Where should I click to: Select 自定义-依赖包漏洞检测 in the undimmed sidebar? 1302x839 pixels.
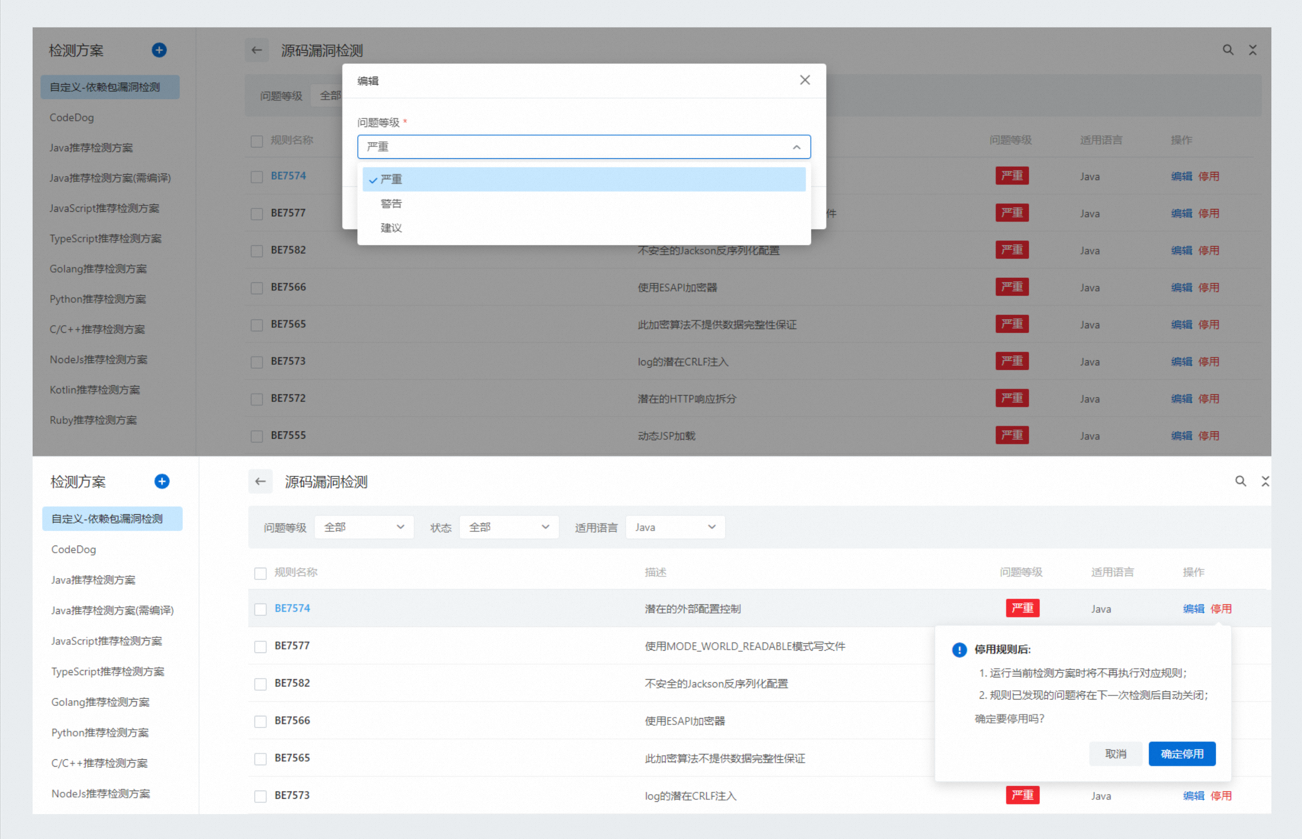112,519
